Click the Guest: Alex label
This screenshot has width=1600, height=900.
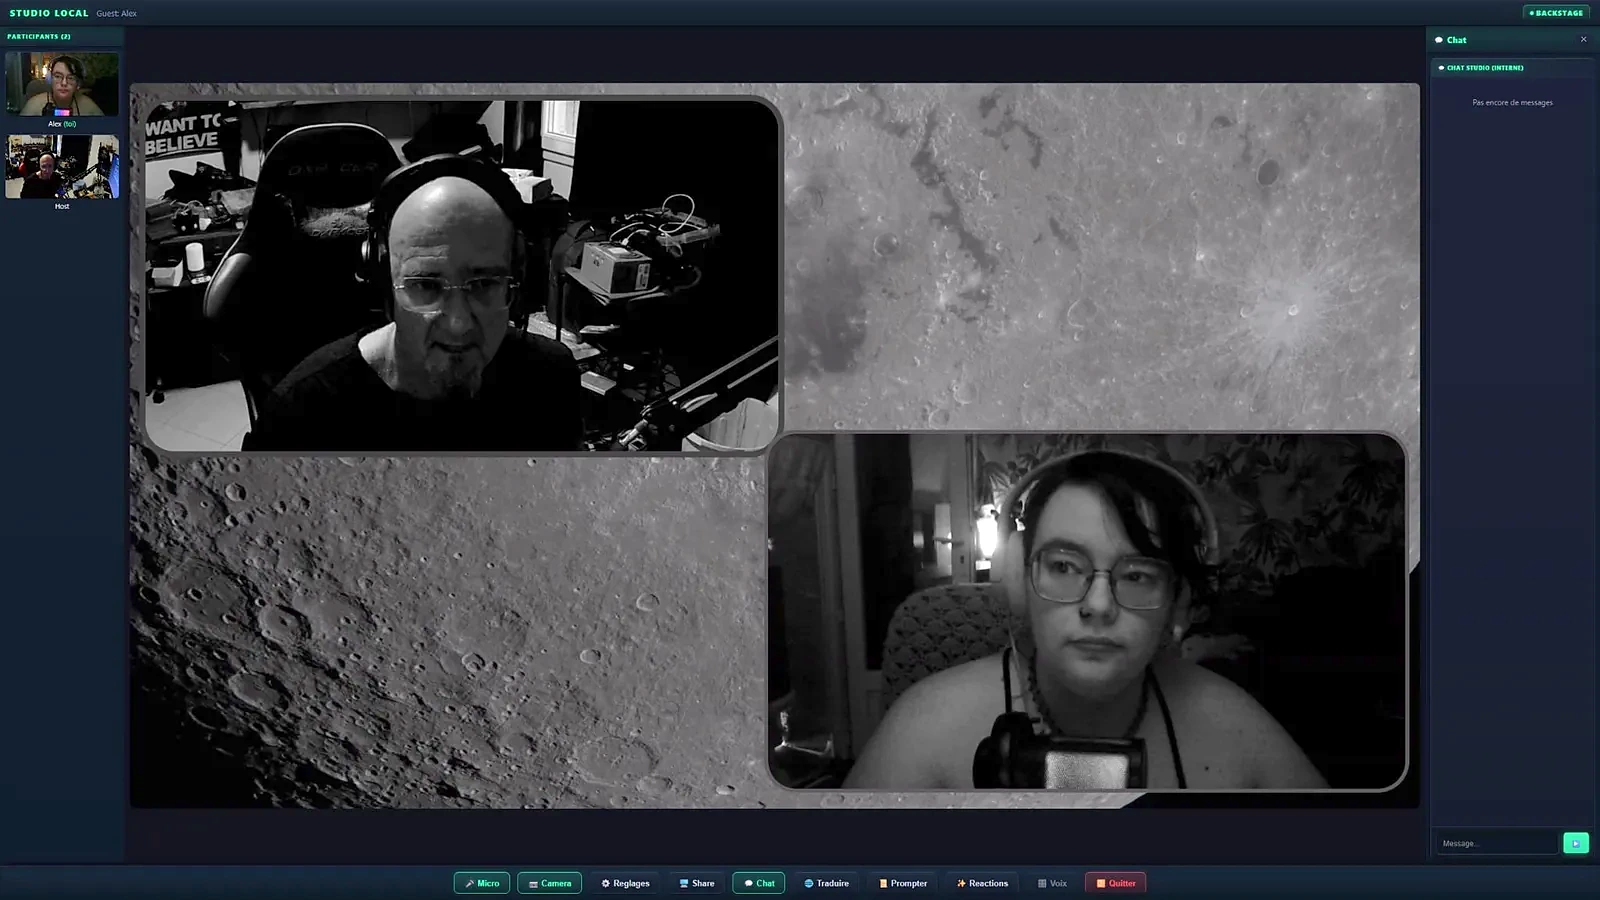coord(117,13)
